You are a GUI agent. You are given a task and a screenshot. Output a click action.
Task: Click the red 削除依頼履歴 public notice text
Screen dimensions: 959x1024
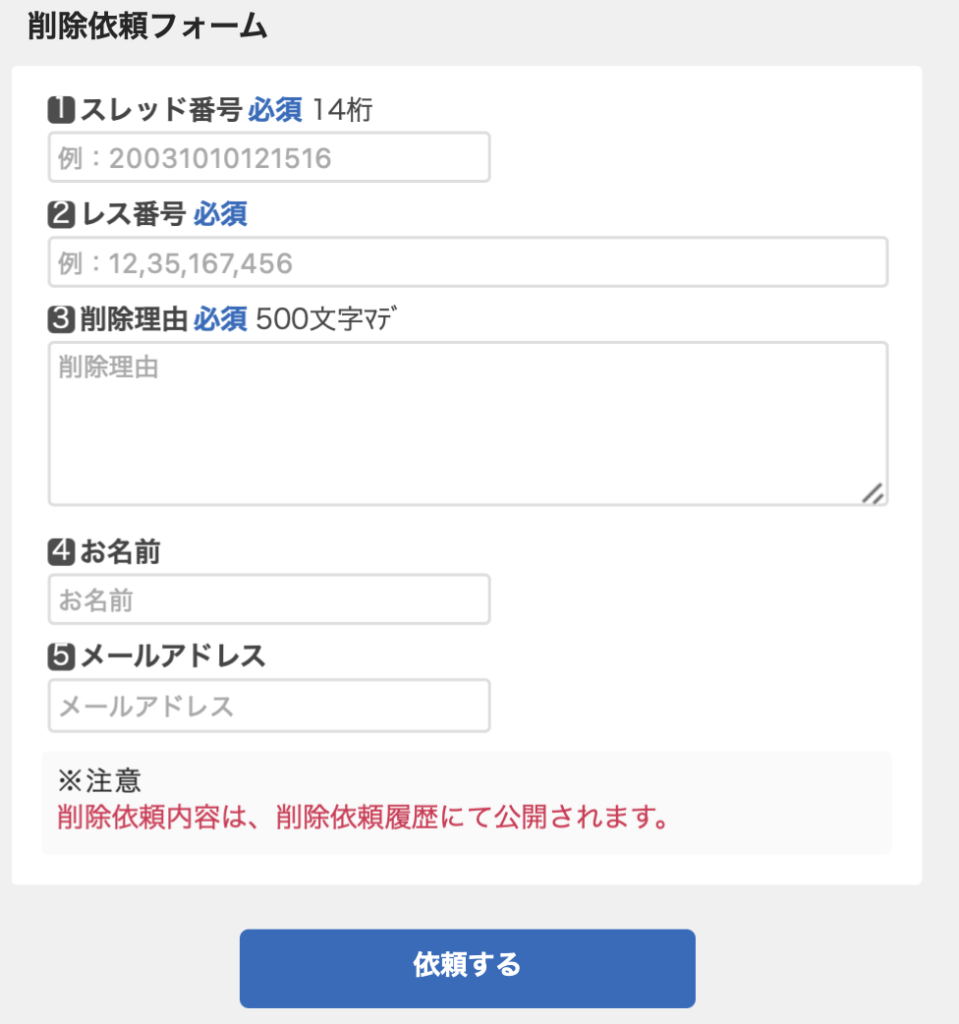[363, 818]
